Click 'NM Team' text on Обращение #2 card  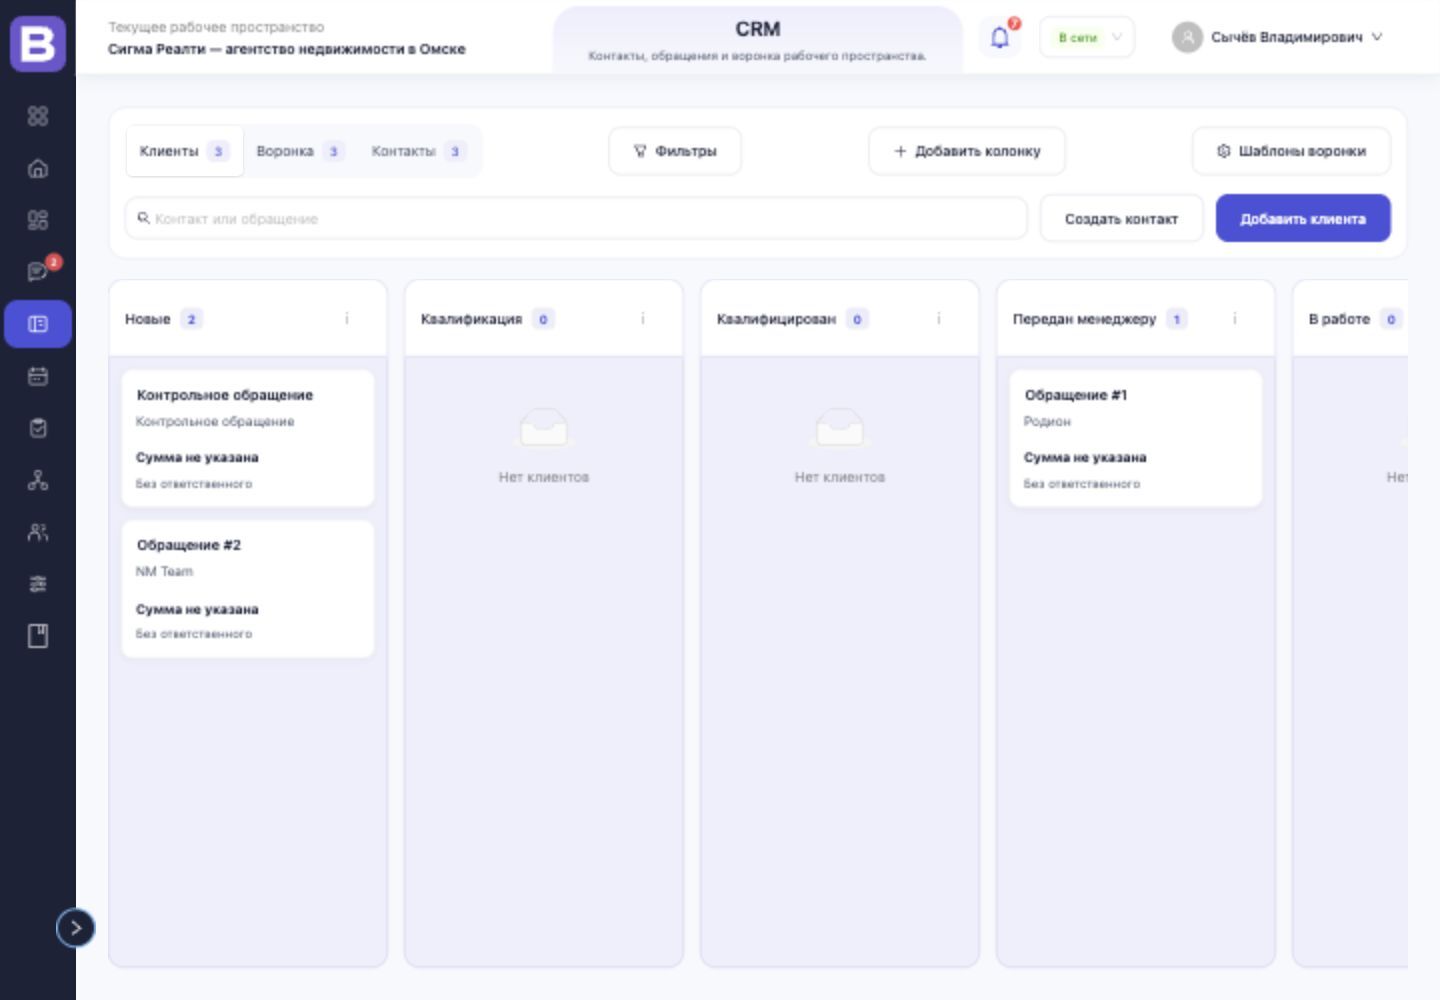[x=164, y=571]
